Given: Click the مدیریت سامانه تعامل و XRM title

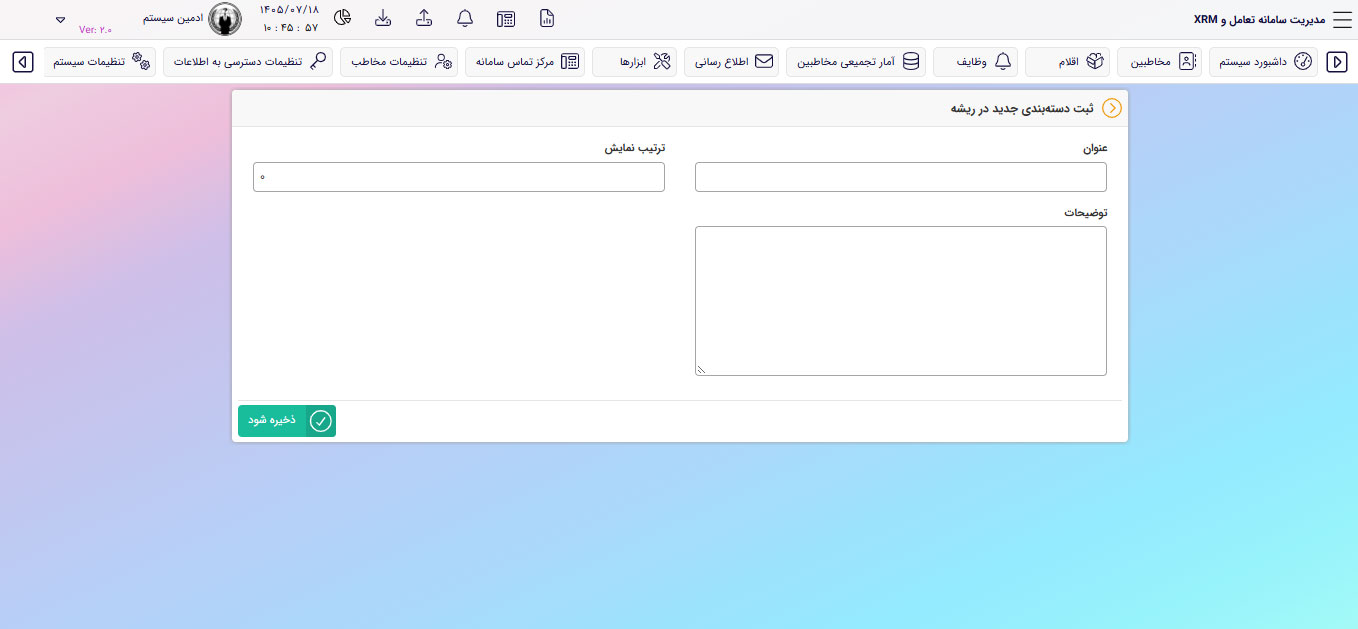Looking at the screenshot, I should [1259, 19].
